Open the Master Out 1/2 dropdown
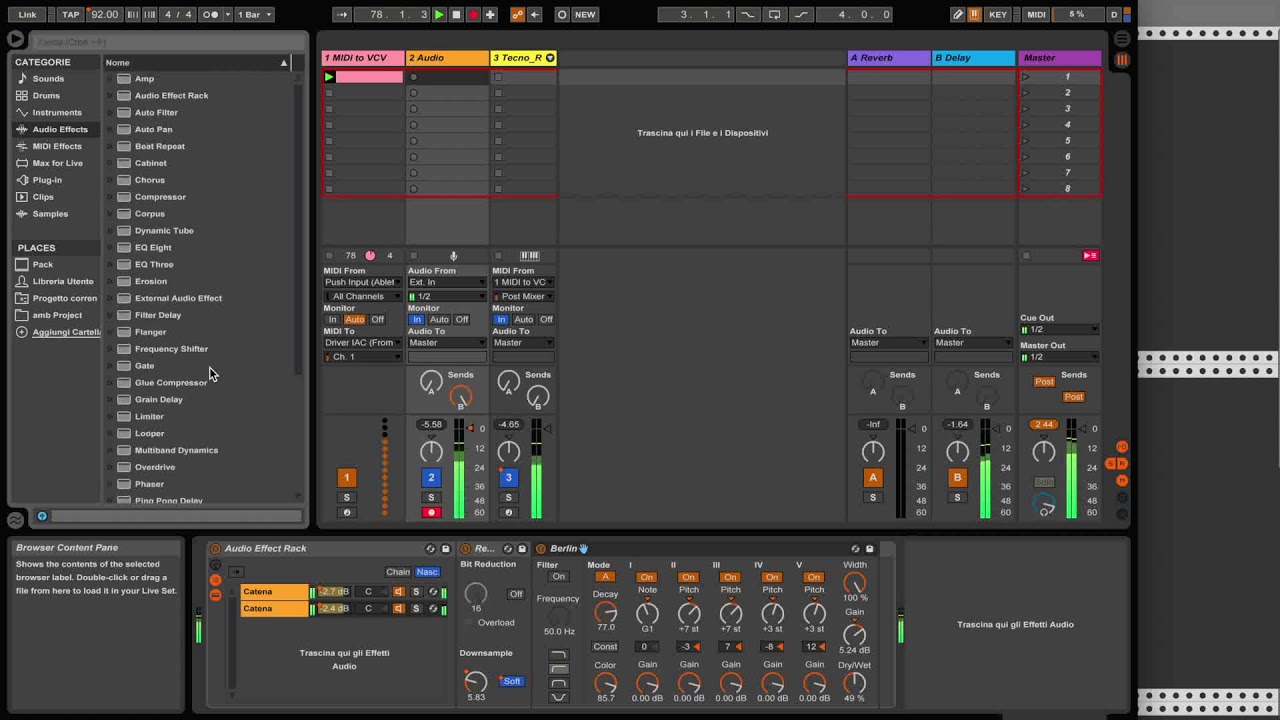1280x720 pixels. coord(1059,357)
